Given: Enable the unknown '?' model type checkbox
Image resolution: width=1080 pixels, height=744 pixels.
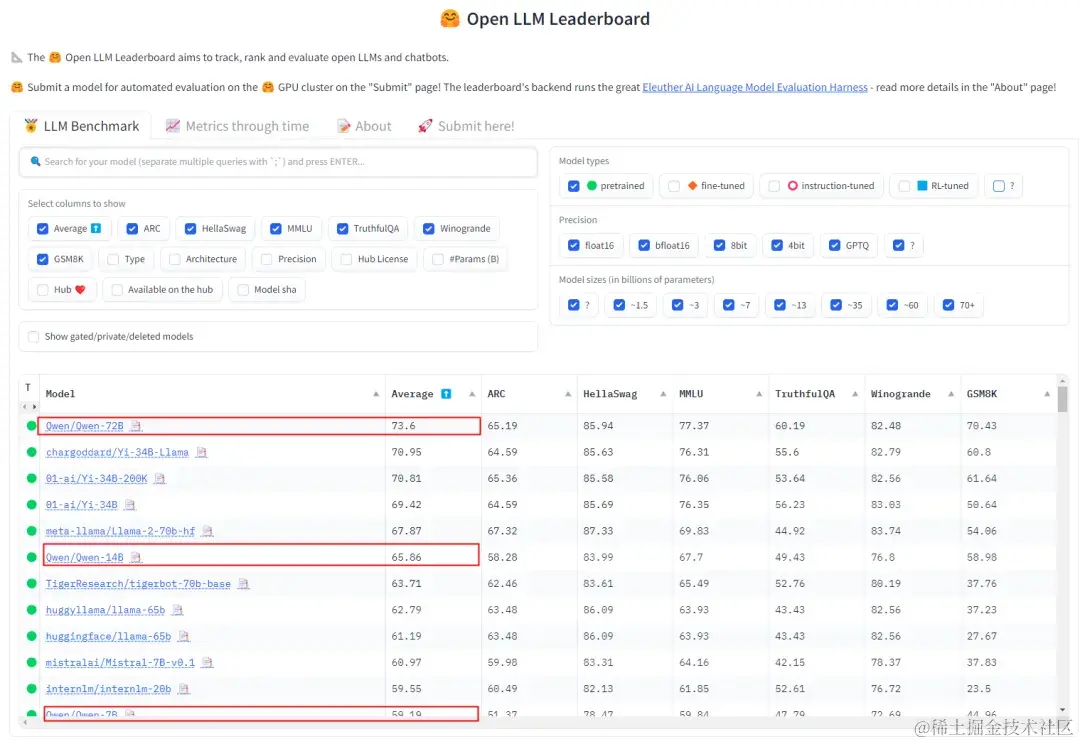Looking at the screenshot, I should (999, 186).
